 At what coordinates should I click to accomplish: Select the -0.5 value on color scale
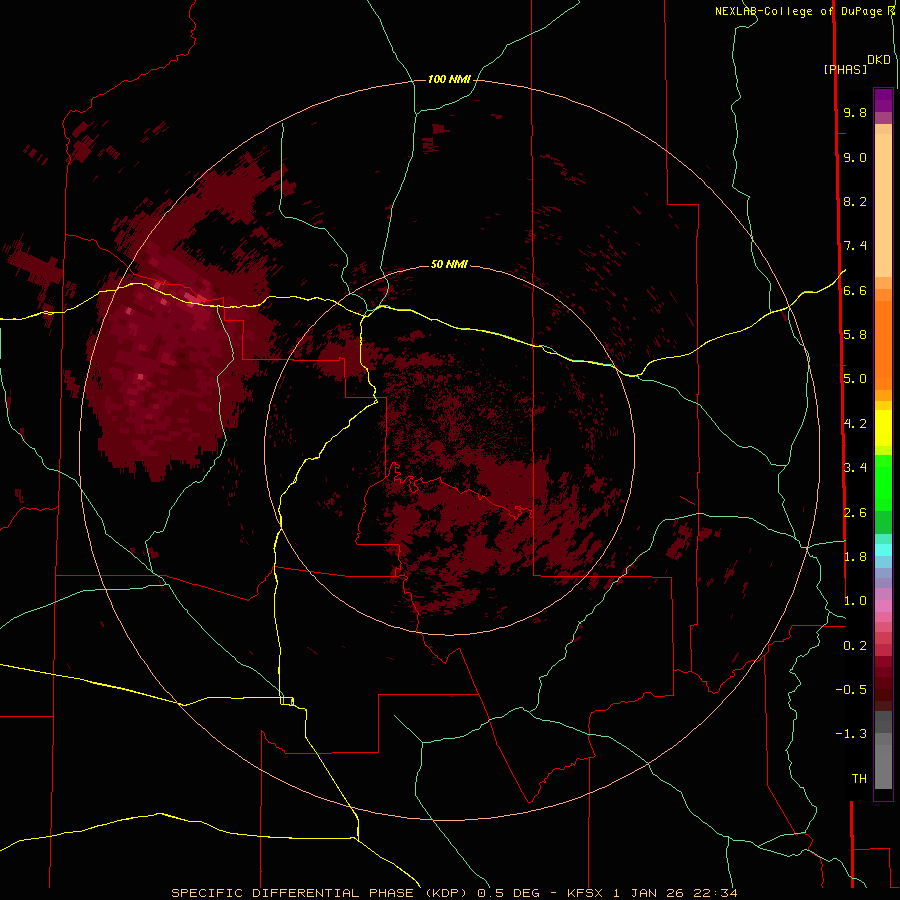851,690
